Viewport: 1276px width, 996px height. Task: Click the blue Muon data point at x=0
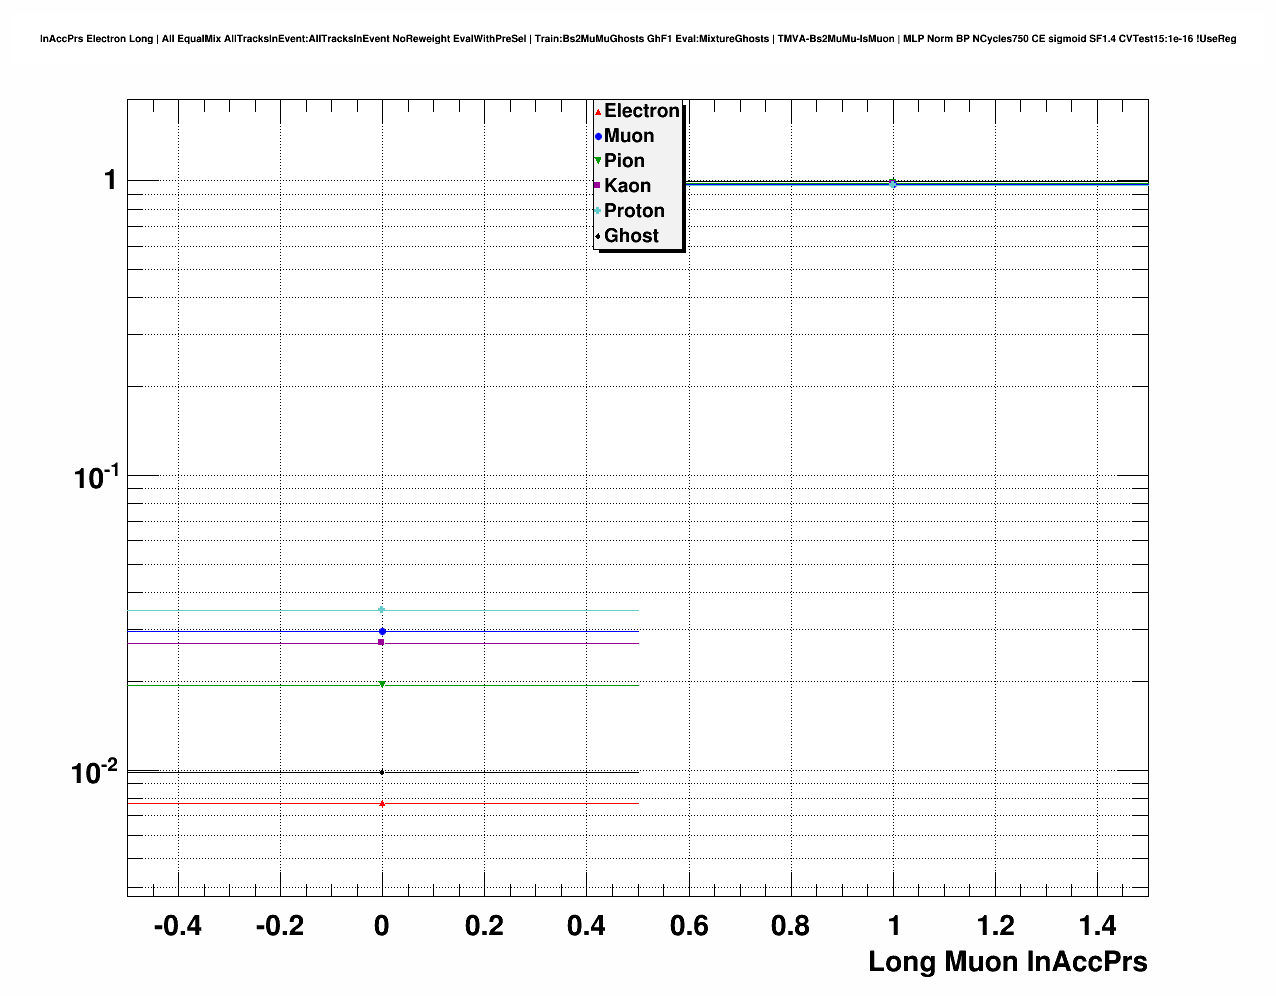point(382,632)
